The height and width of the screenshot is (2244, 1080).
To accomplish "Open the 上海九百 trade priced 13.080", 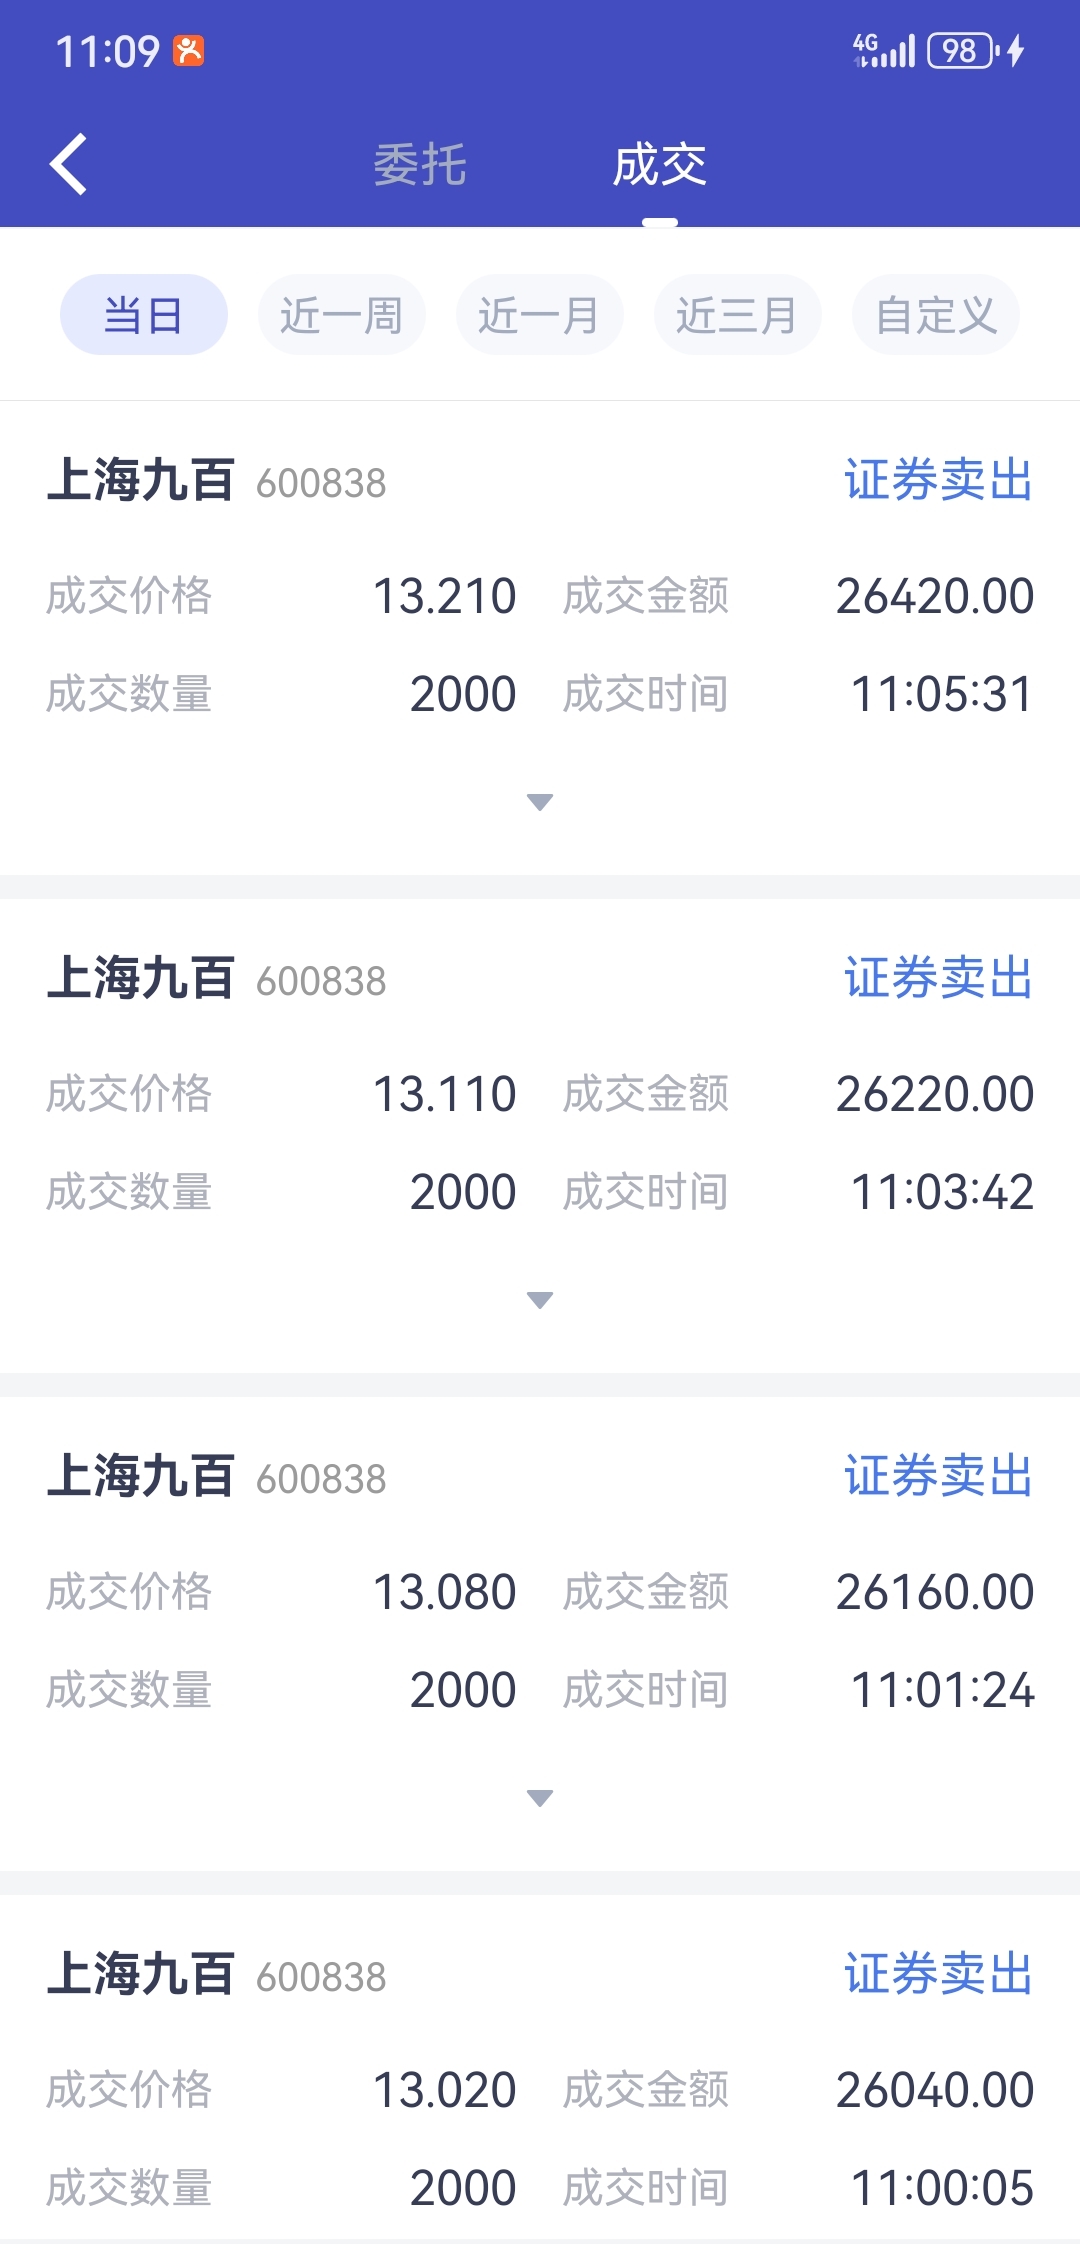I will [141, 1477].
